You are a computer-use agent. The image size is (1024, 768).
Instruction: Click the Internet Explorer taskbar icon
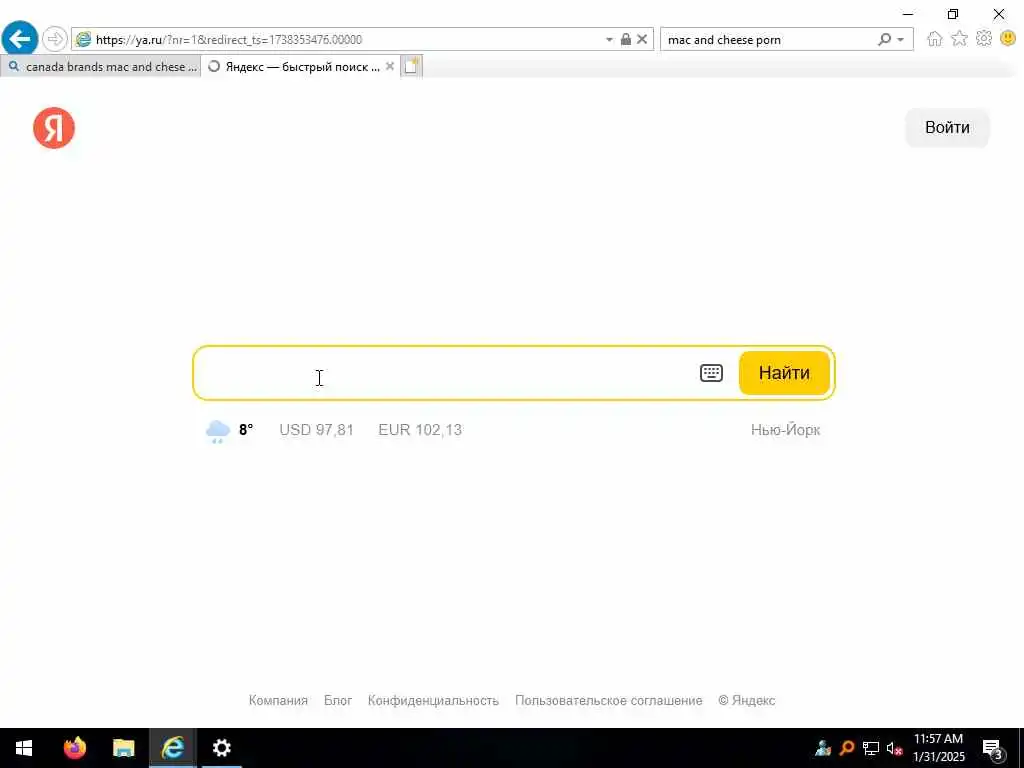(x=172, y=748)
